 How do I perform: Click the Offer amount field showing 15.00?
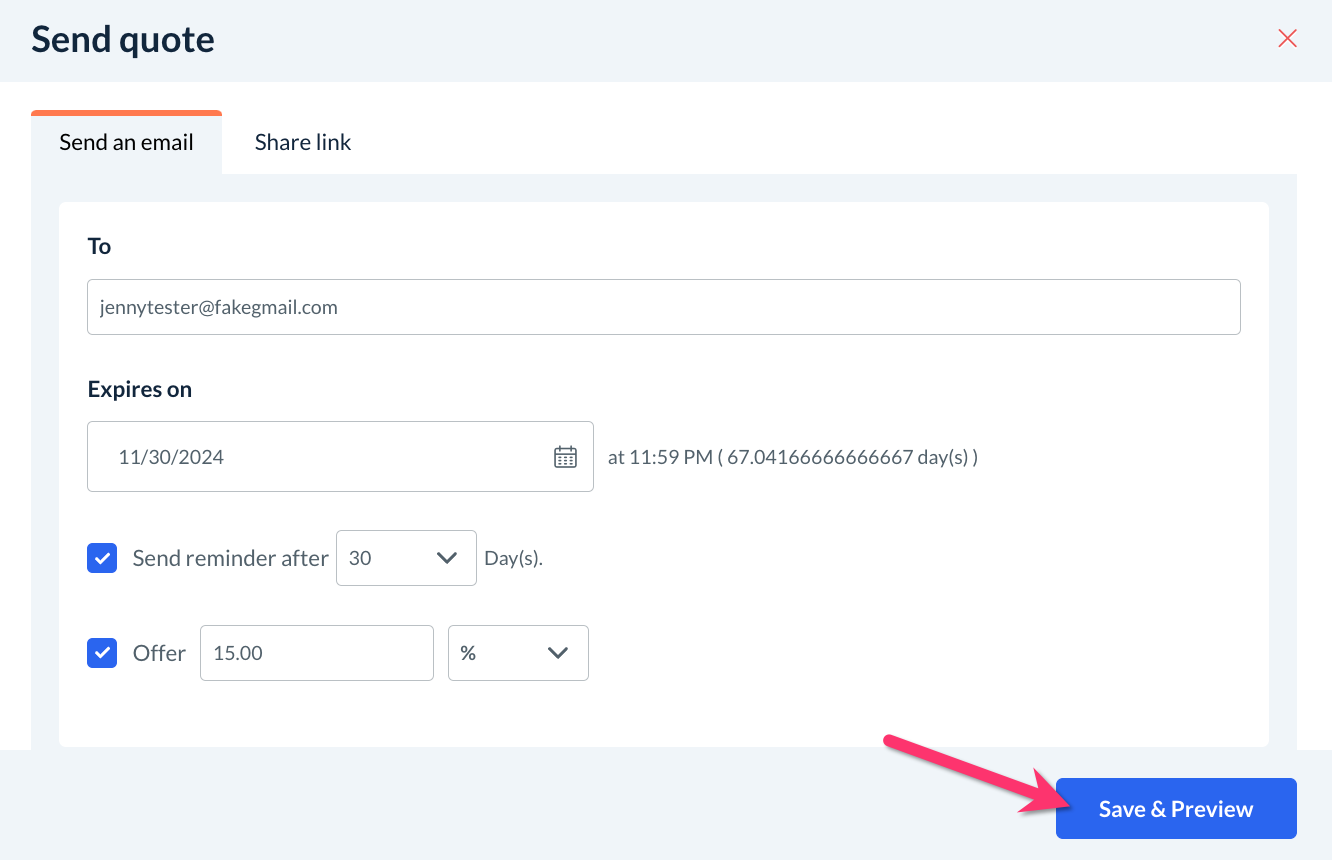point(317,653)
